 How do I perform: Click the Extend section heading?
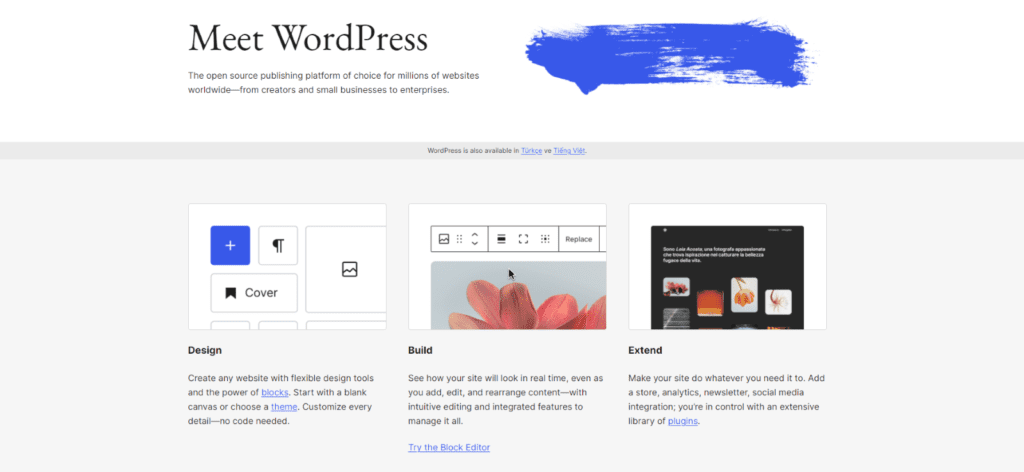pos(645,351)
